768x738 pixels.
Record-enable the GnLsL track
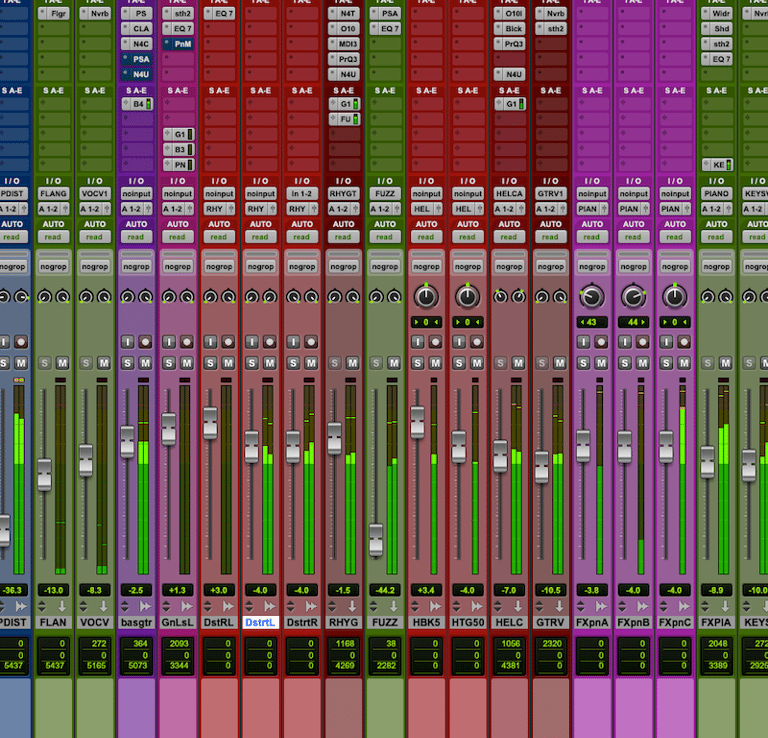coord(187,342)
